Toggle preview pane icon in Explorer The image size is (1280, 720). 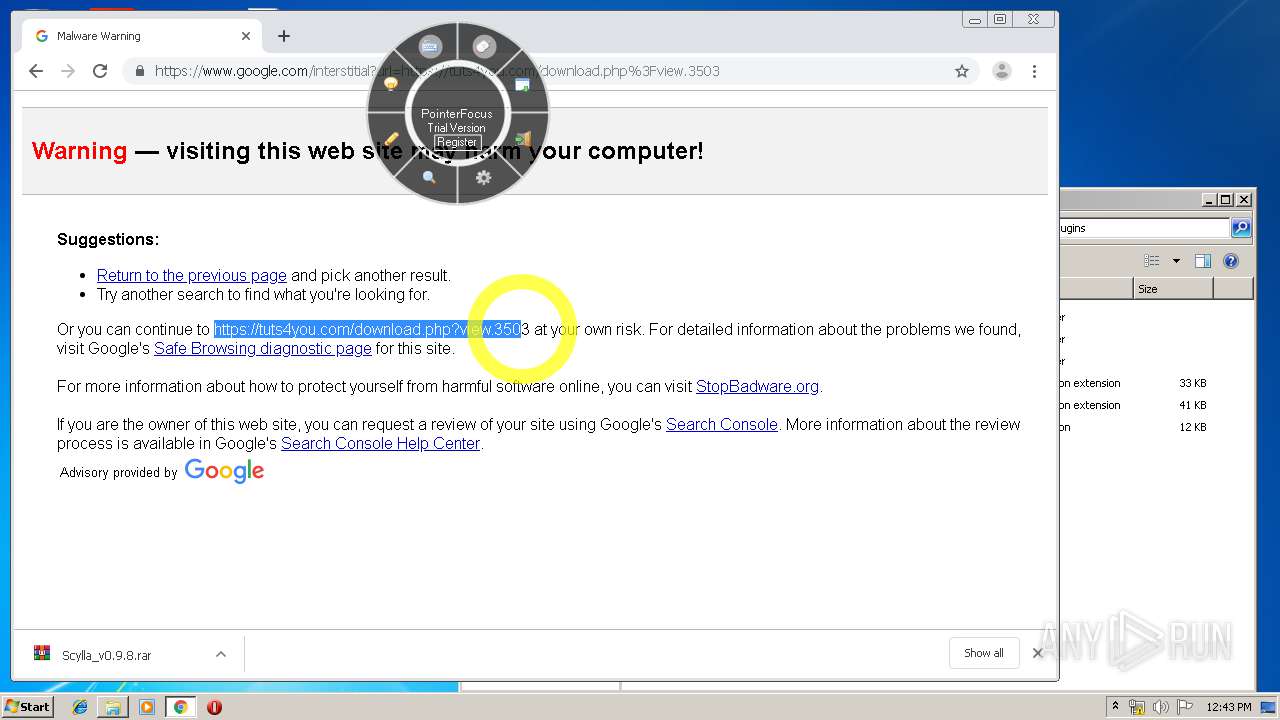[1203, 261]
